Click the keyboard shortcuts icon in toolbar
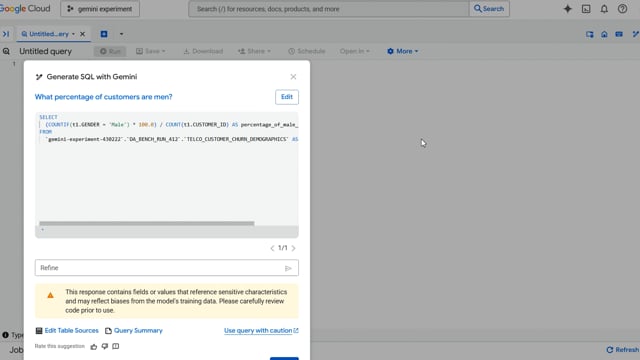 point(619,34)
